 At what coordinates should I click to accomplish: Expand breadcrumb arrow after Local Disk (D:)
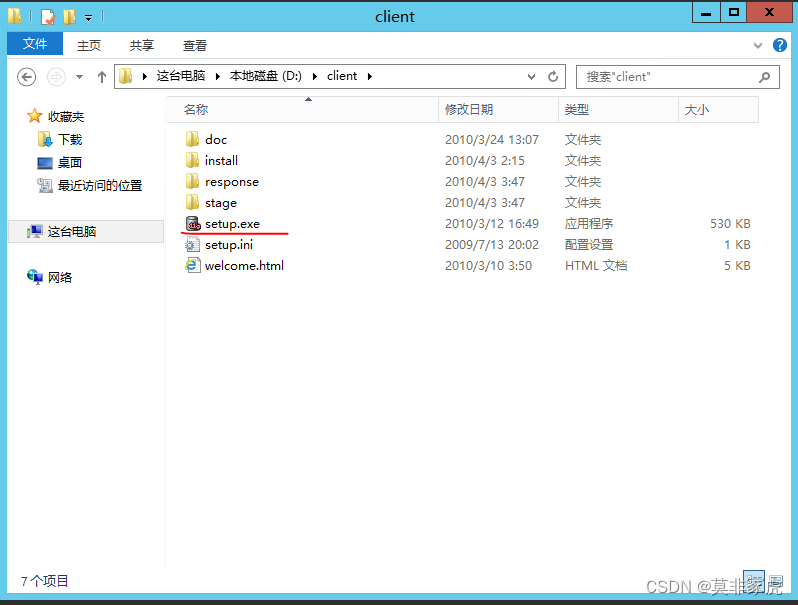pos(315,76)
